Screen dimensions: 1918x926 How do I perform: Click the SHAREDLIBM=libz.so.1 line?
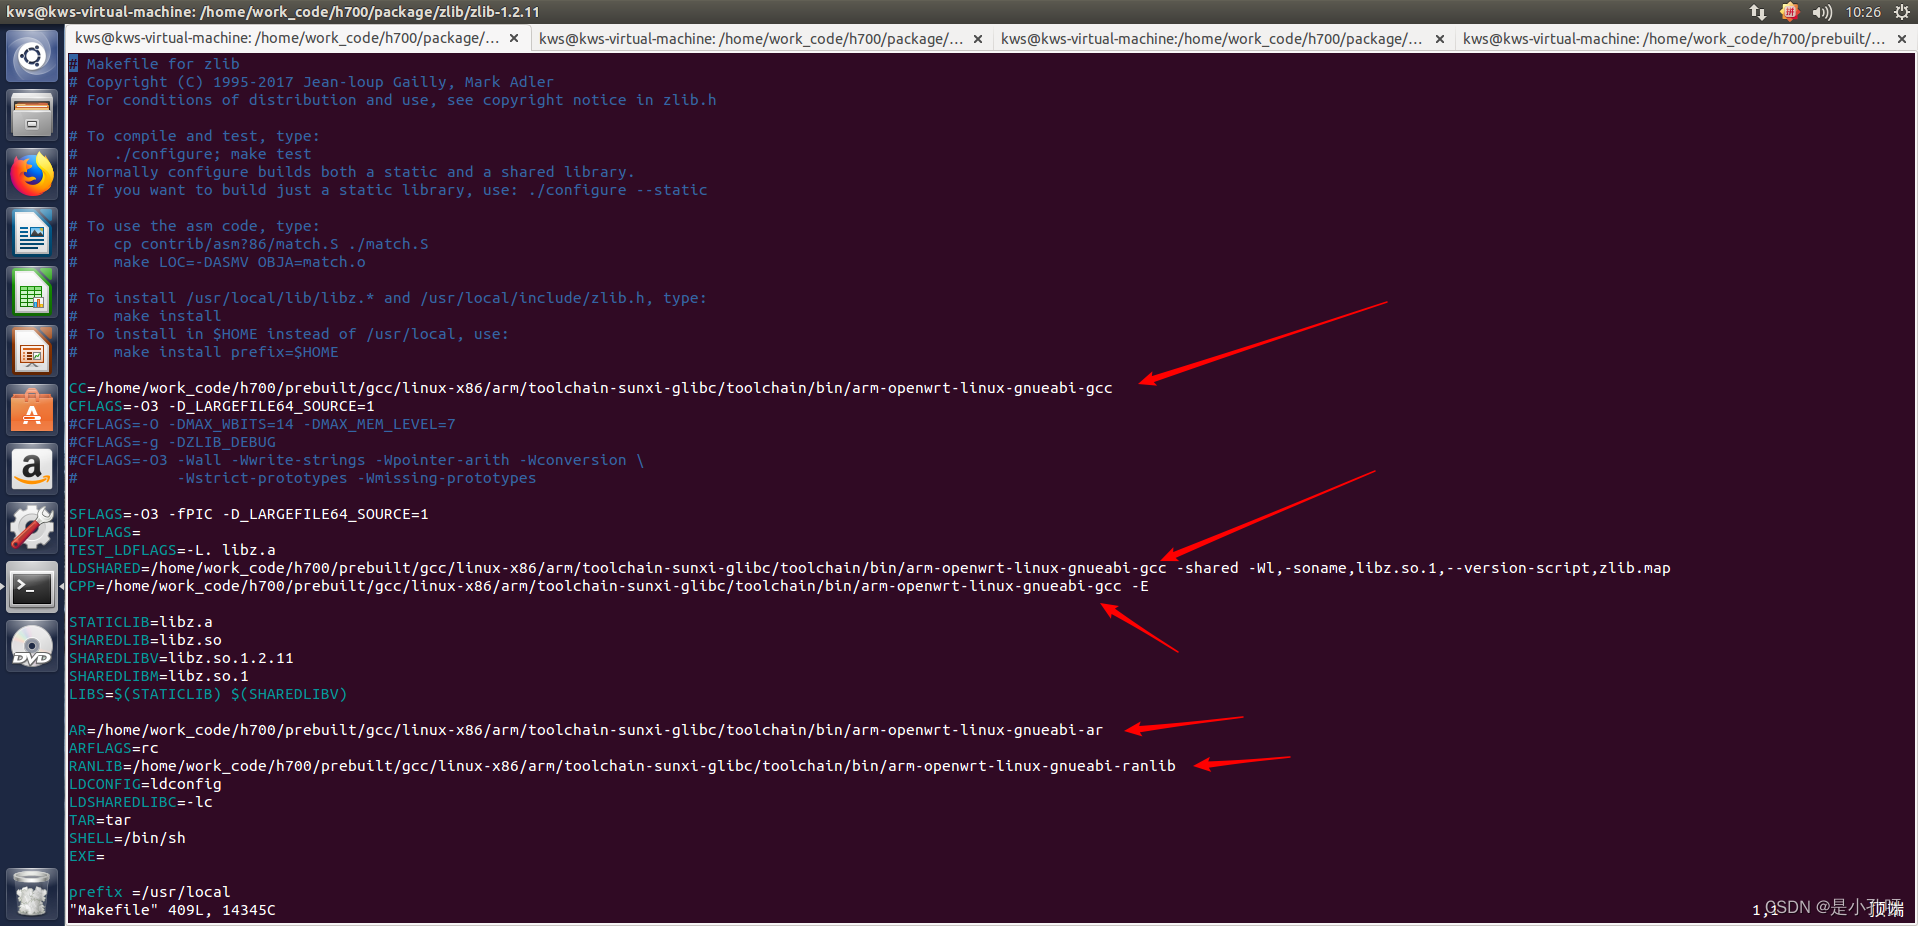click(x=159, y=676)
